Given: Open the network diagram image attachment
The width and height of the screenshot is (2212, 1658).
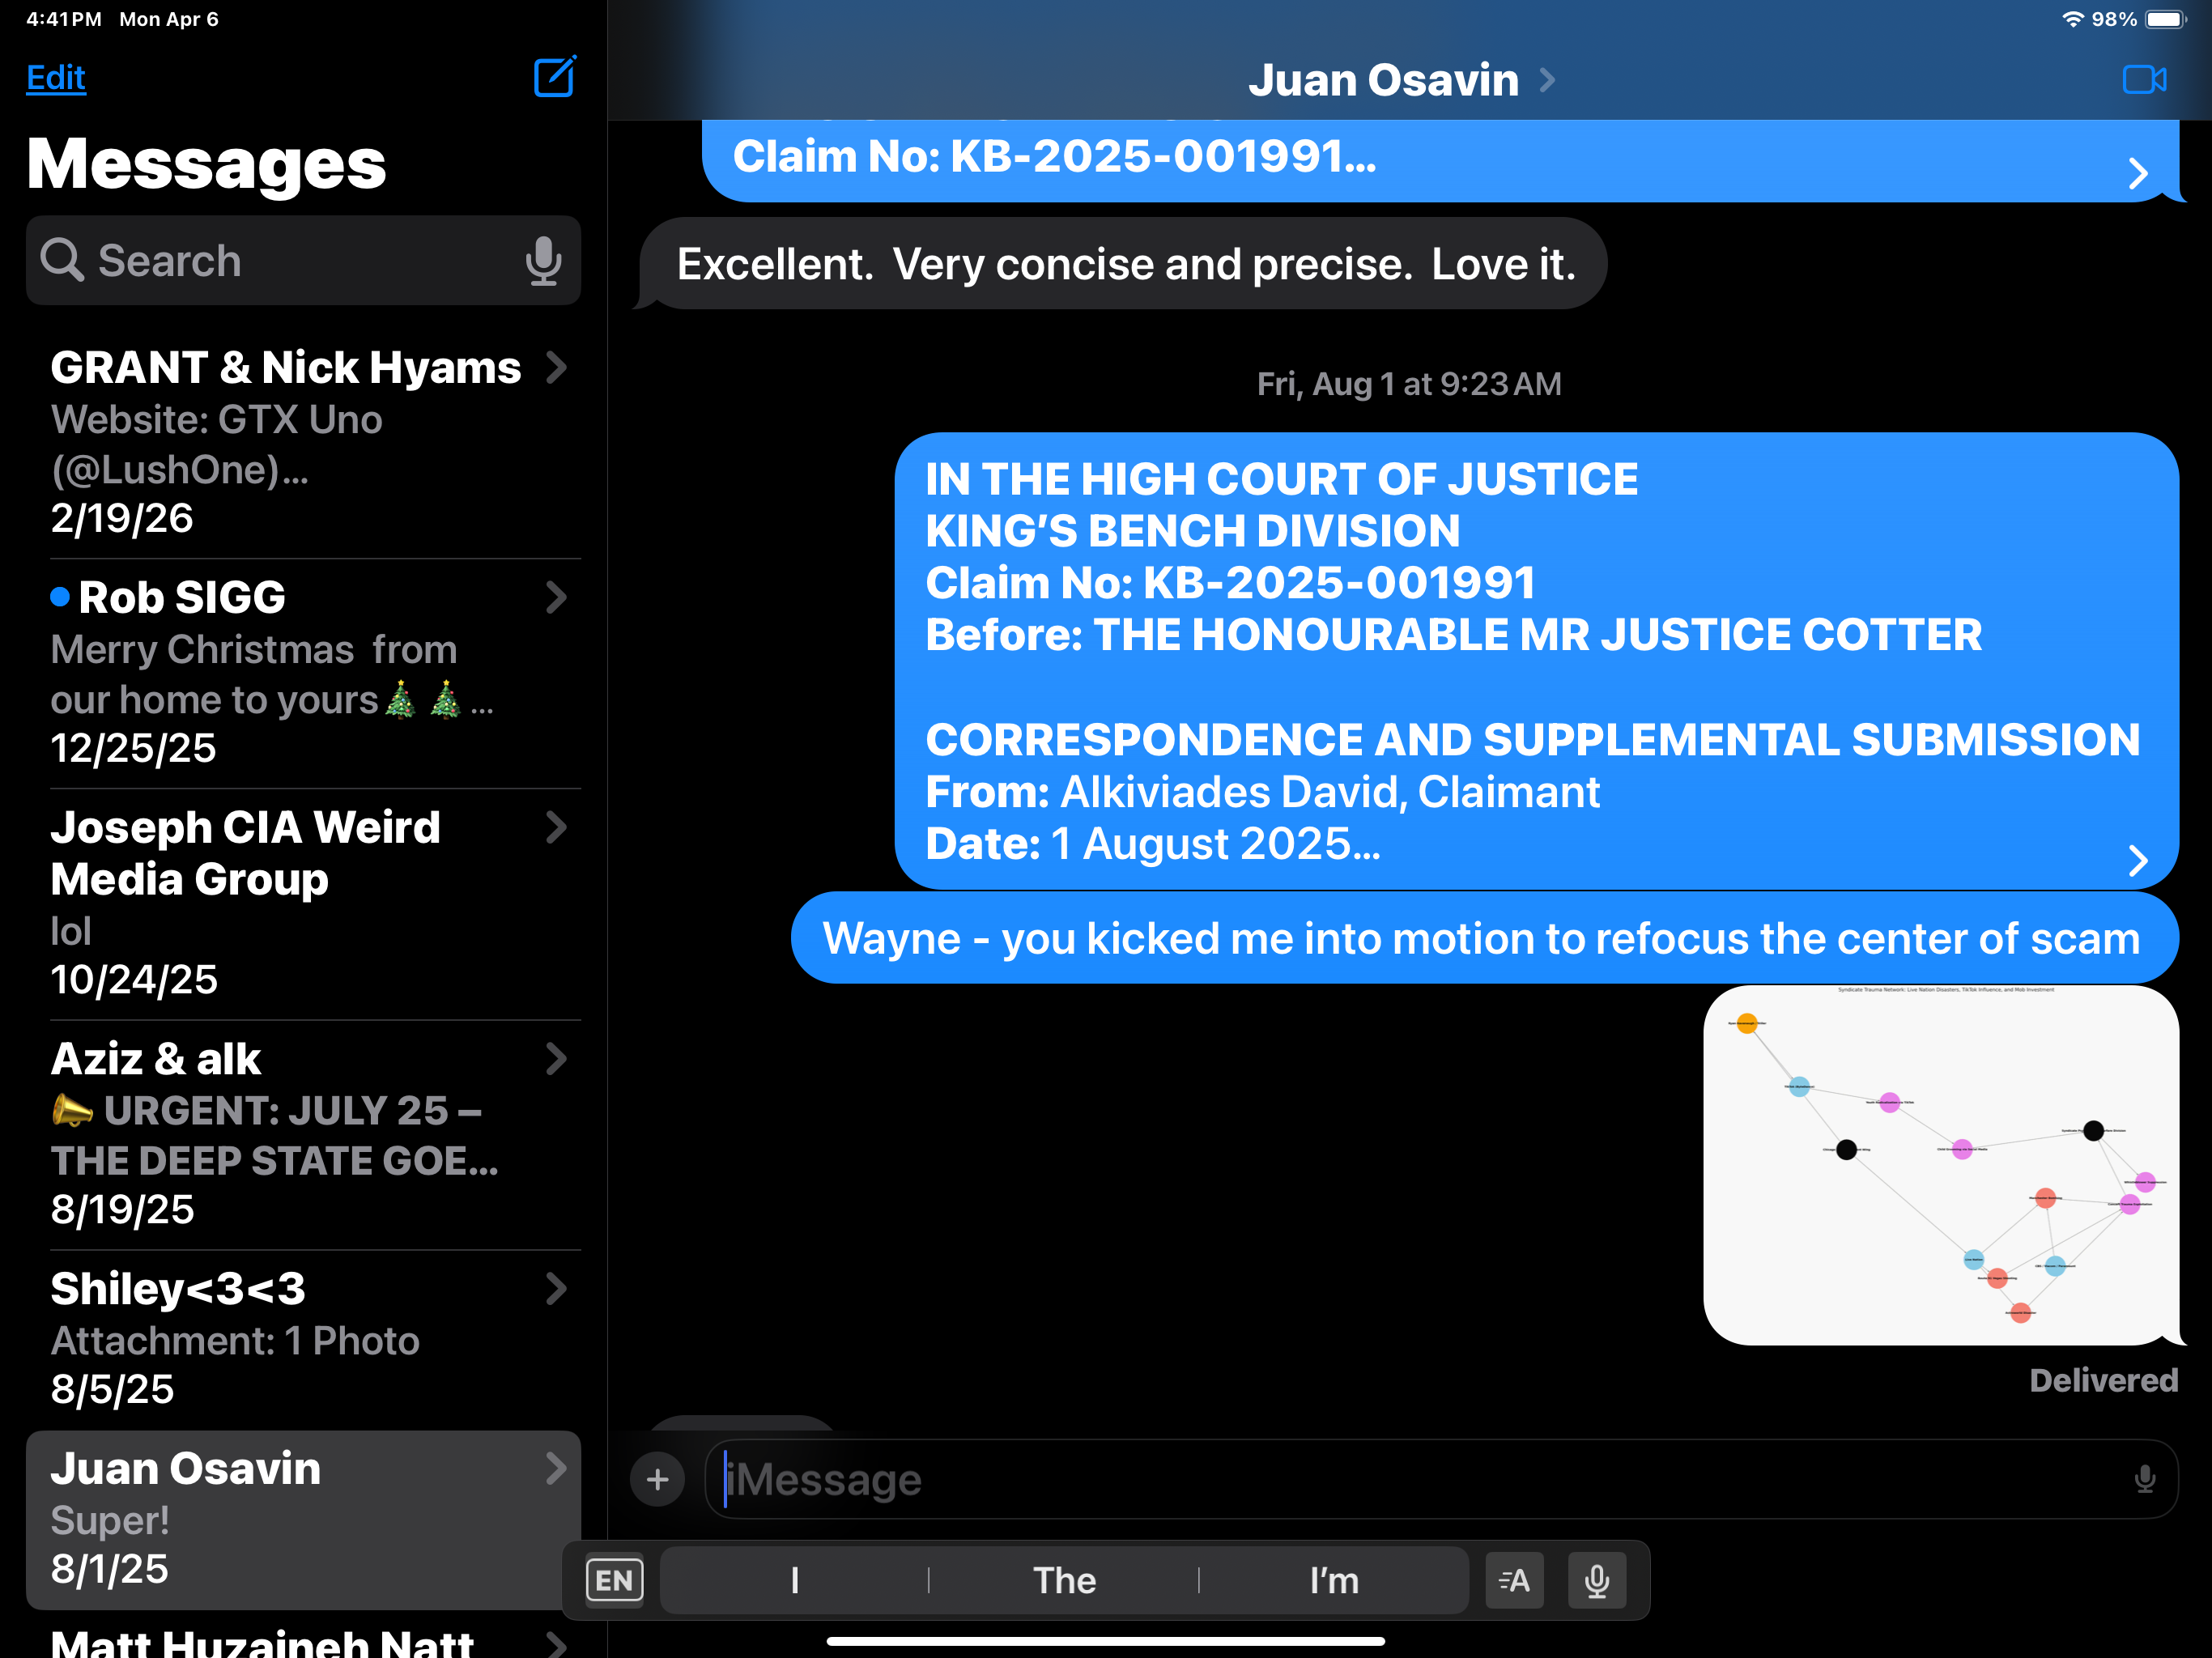Looking at the screenshot, I should [x=1940, y=1165].
